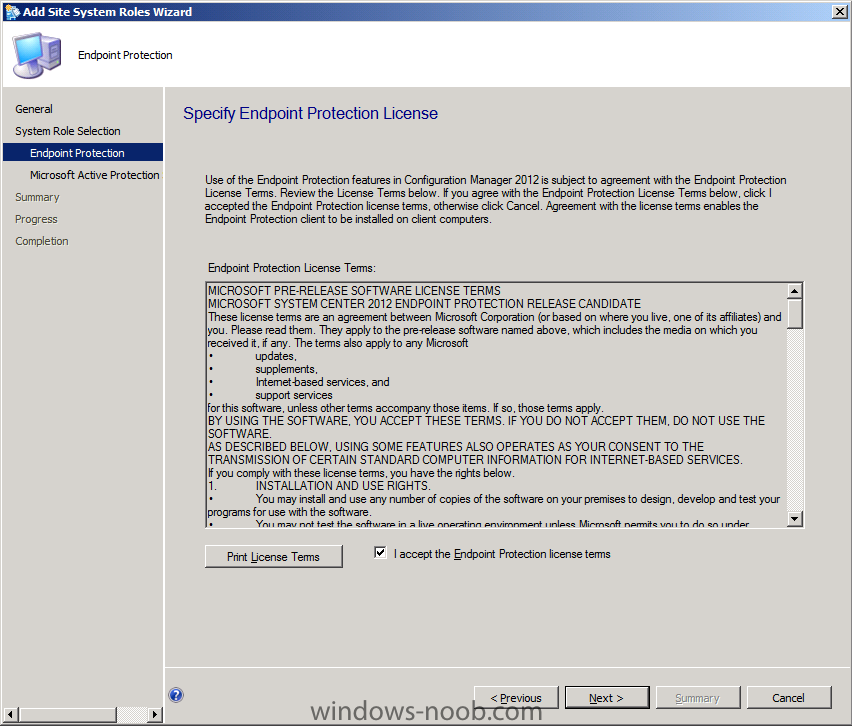The width and height of the screenshot is (852, 726).
Task: Proceed with the Next button
Action: tap(607, 698)
